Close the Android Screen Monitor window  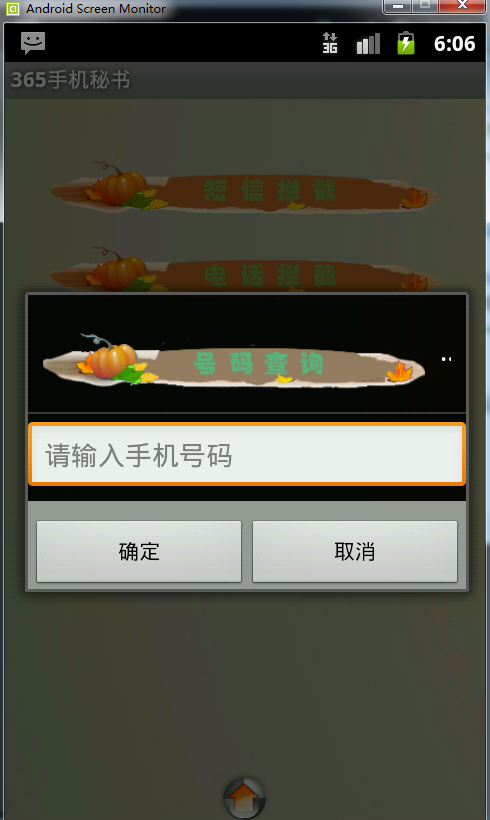click(x=462, y=6)
